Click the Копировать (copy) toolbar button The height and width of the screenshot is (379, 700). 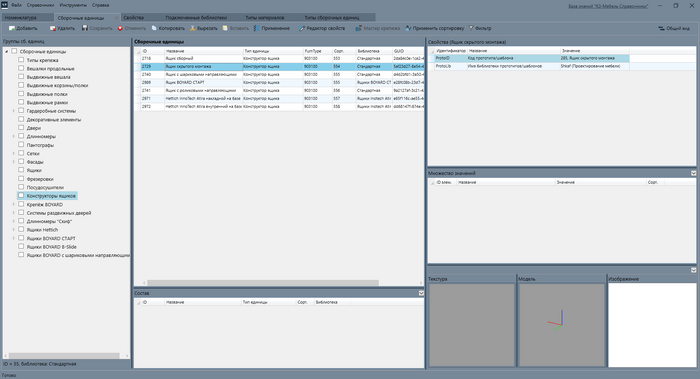pos(168,28)
